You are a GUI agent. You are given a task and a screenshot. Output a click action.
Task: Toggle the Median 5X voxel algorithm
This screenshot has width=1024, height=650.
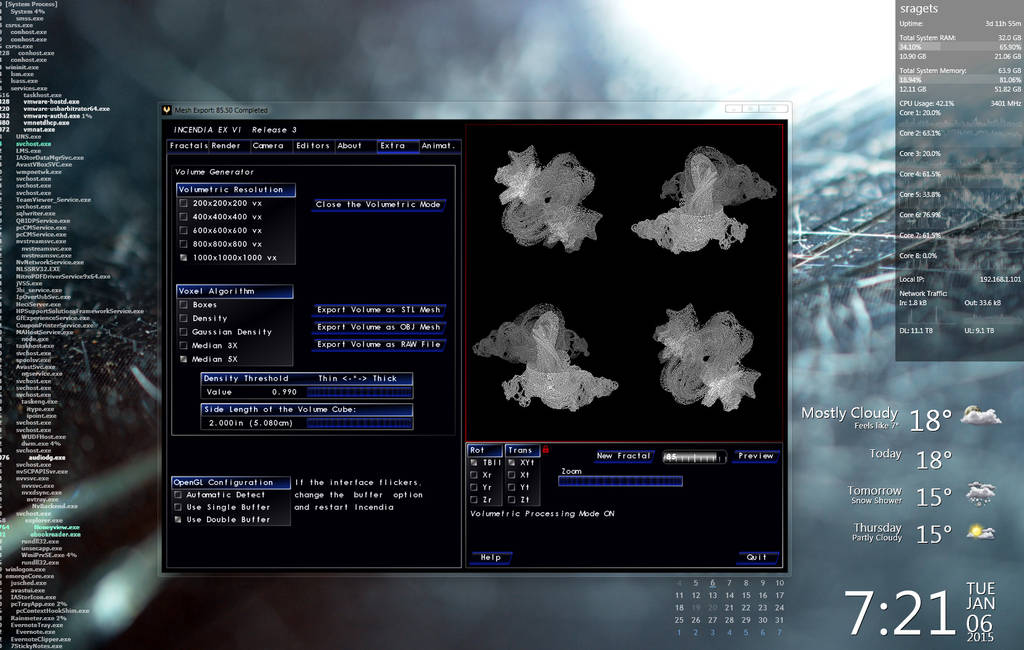click(x=184, y=359)
